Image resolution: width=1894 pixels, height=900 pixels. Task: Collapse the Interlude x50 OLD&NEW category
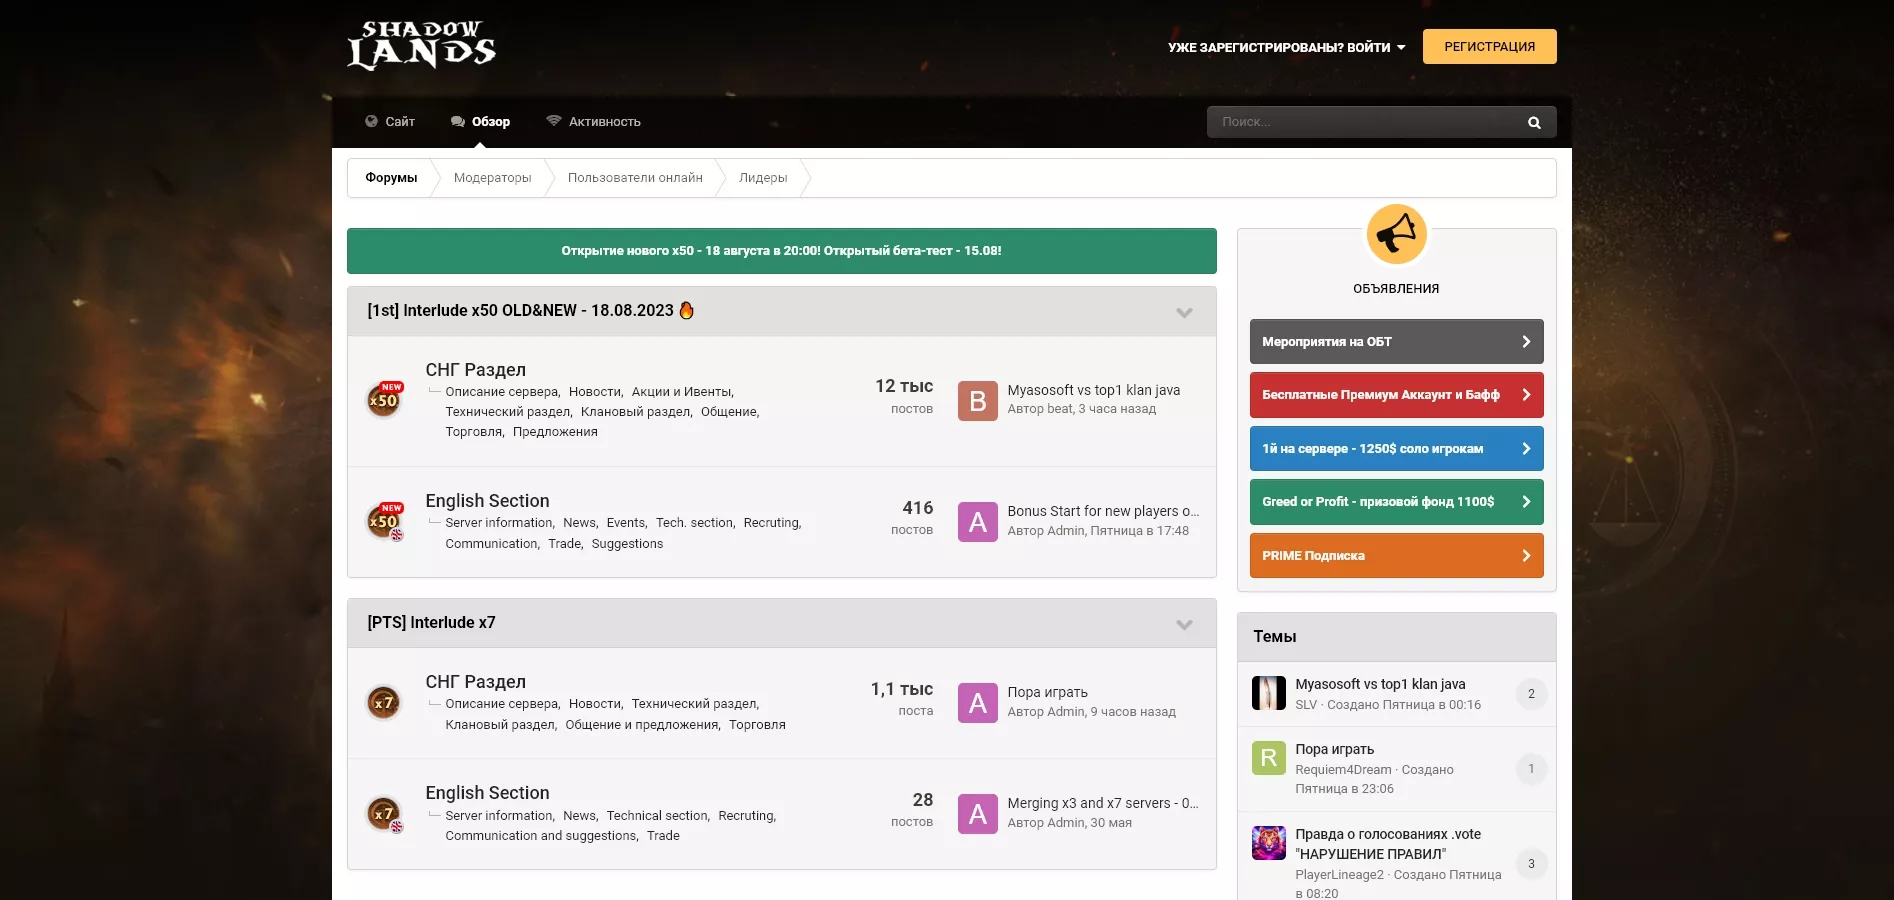pos(1184,312)
